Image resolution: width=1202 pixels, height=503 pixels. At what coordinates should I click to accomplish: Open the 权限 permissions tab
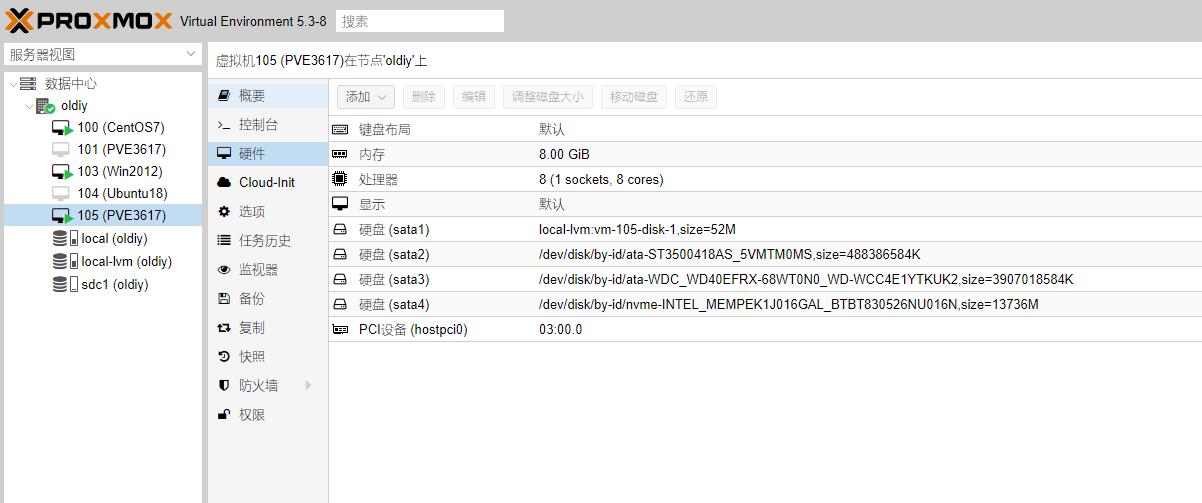[268, 415]
